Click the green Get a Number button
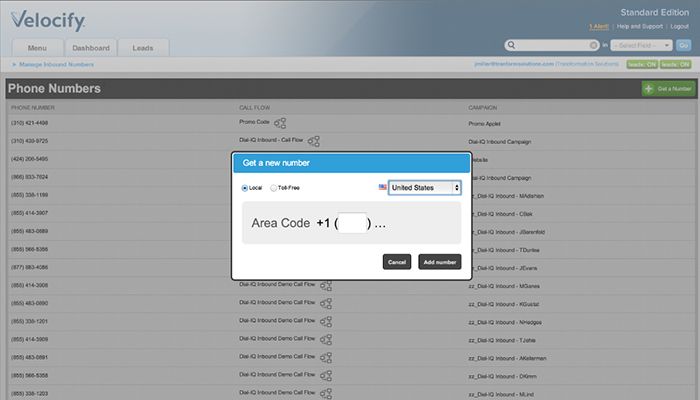 668,88
